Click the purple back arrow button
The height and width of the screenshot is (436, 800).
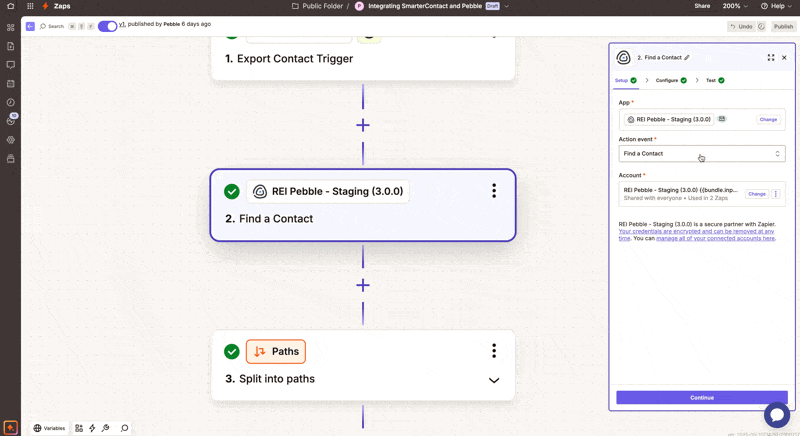(30, 26)
